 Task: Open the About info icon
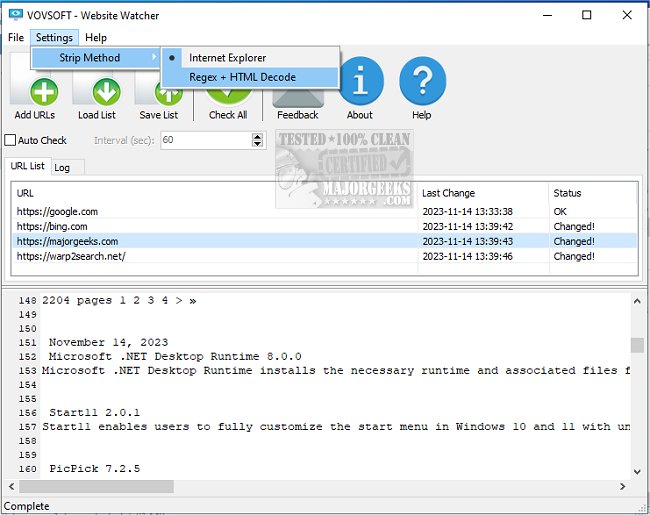click(x=360, y=81)
